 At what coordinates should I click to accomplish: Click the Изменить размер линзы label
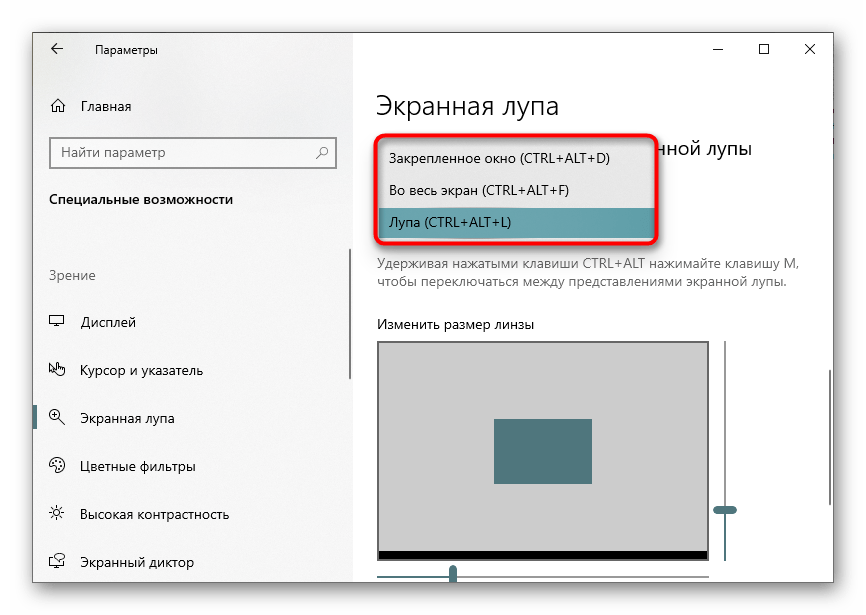point(455,325)
